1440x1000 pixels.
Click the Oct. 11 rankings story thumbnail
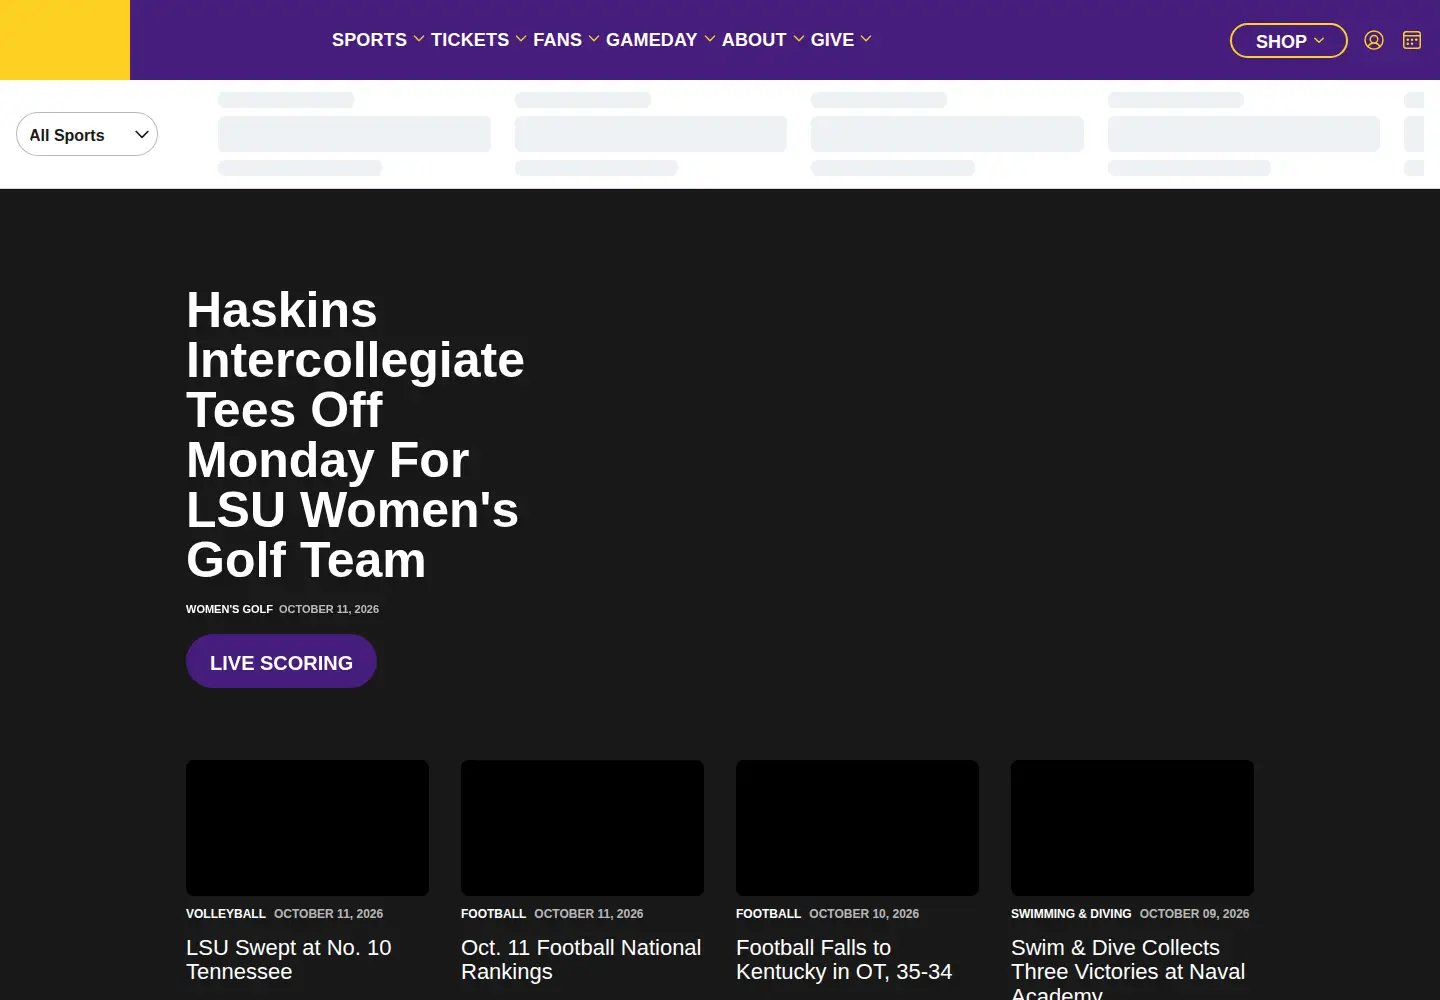tap(582, 828)
